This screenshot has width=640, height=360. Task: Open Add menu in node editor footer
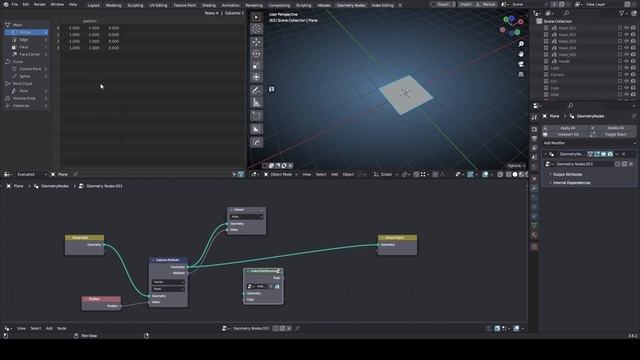[49, 328]
